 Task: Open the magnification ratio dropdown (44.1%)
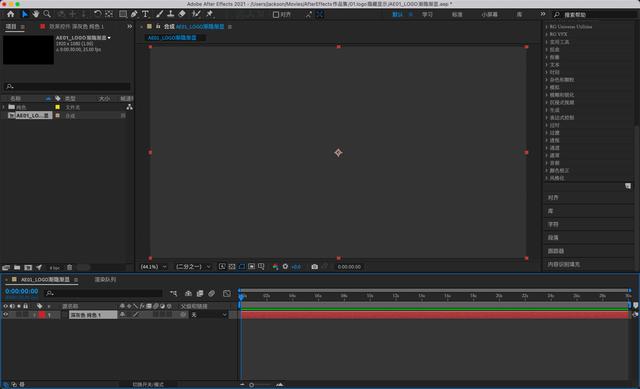click(x=153, y=267)
